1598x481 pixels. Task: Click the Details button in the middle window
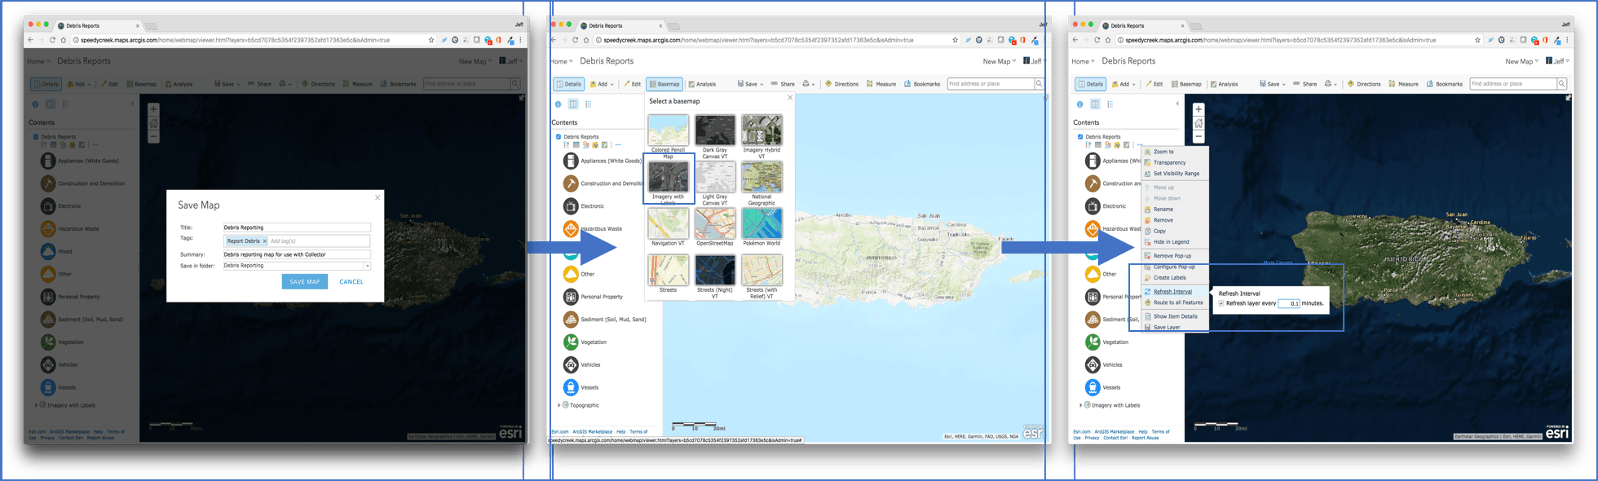coord(569,84)
